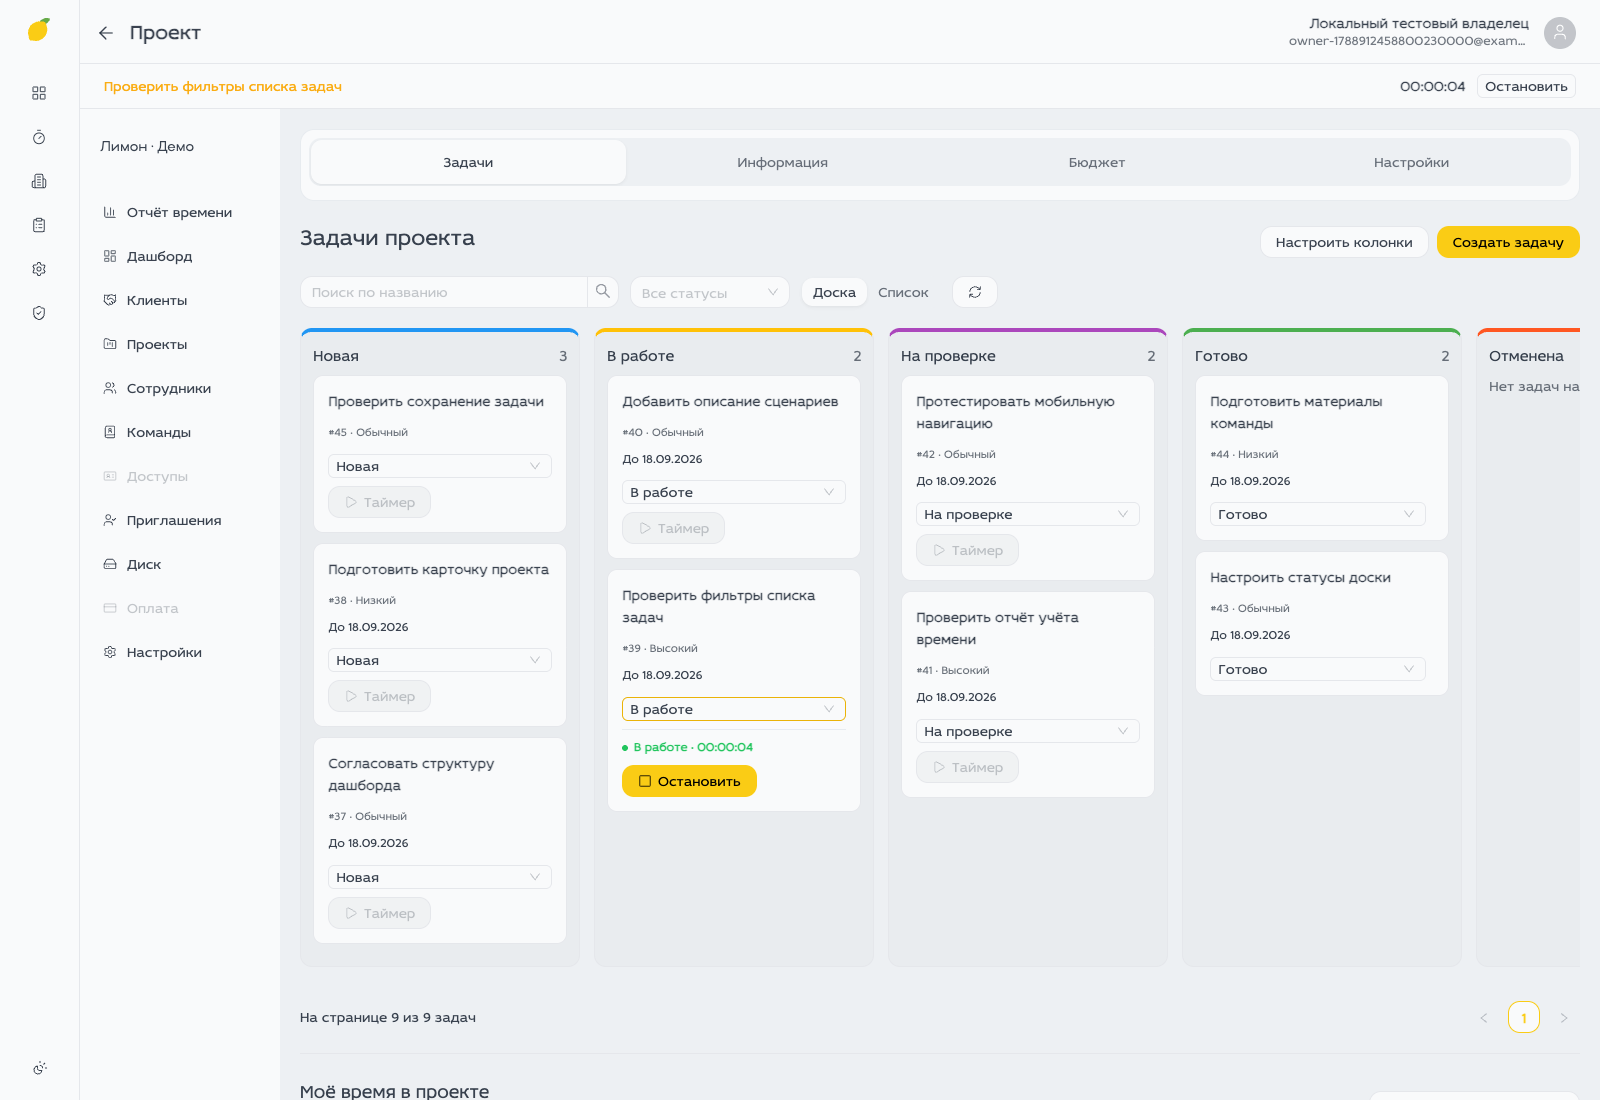
Task: Open status dropdown of task #40
Action: [734, 492]
